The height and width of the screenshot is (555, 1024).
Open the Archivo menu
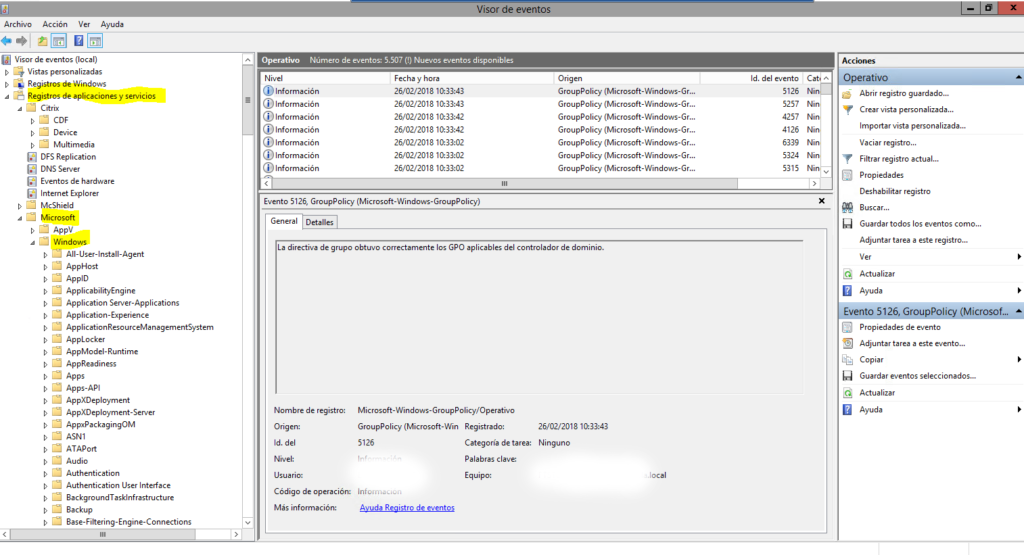point(18,24)
